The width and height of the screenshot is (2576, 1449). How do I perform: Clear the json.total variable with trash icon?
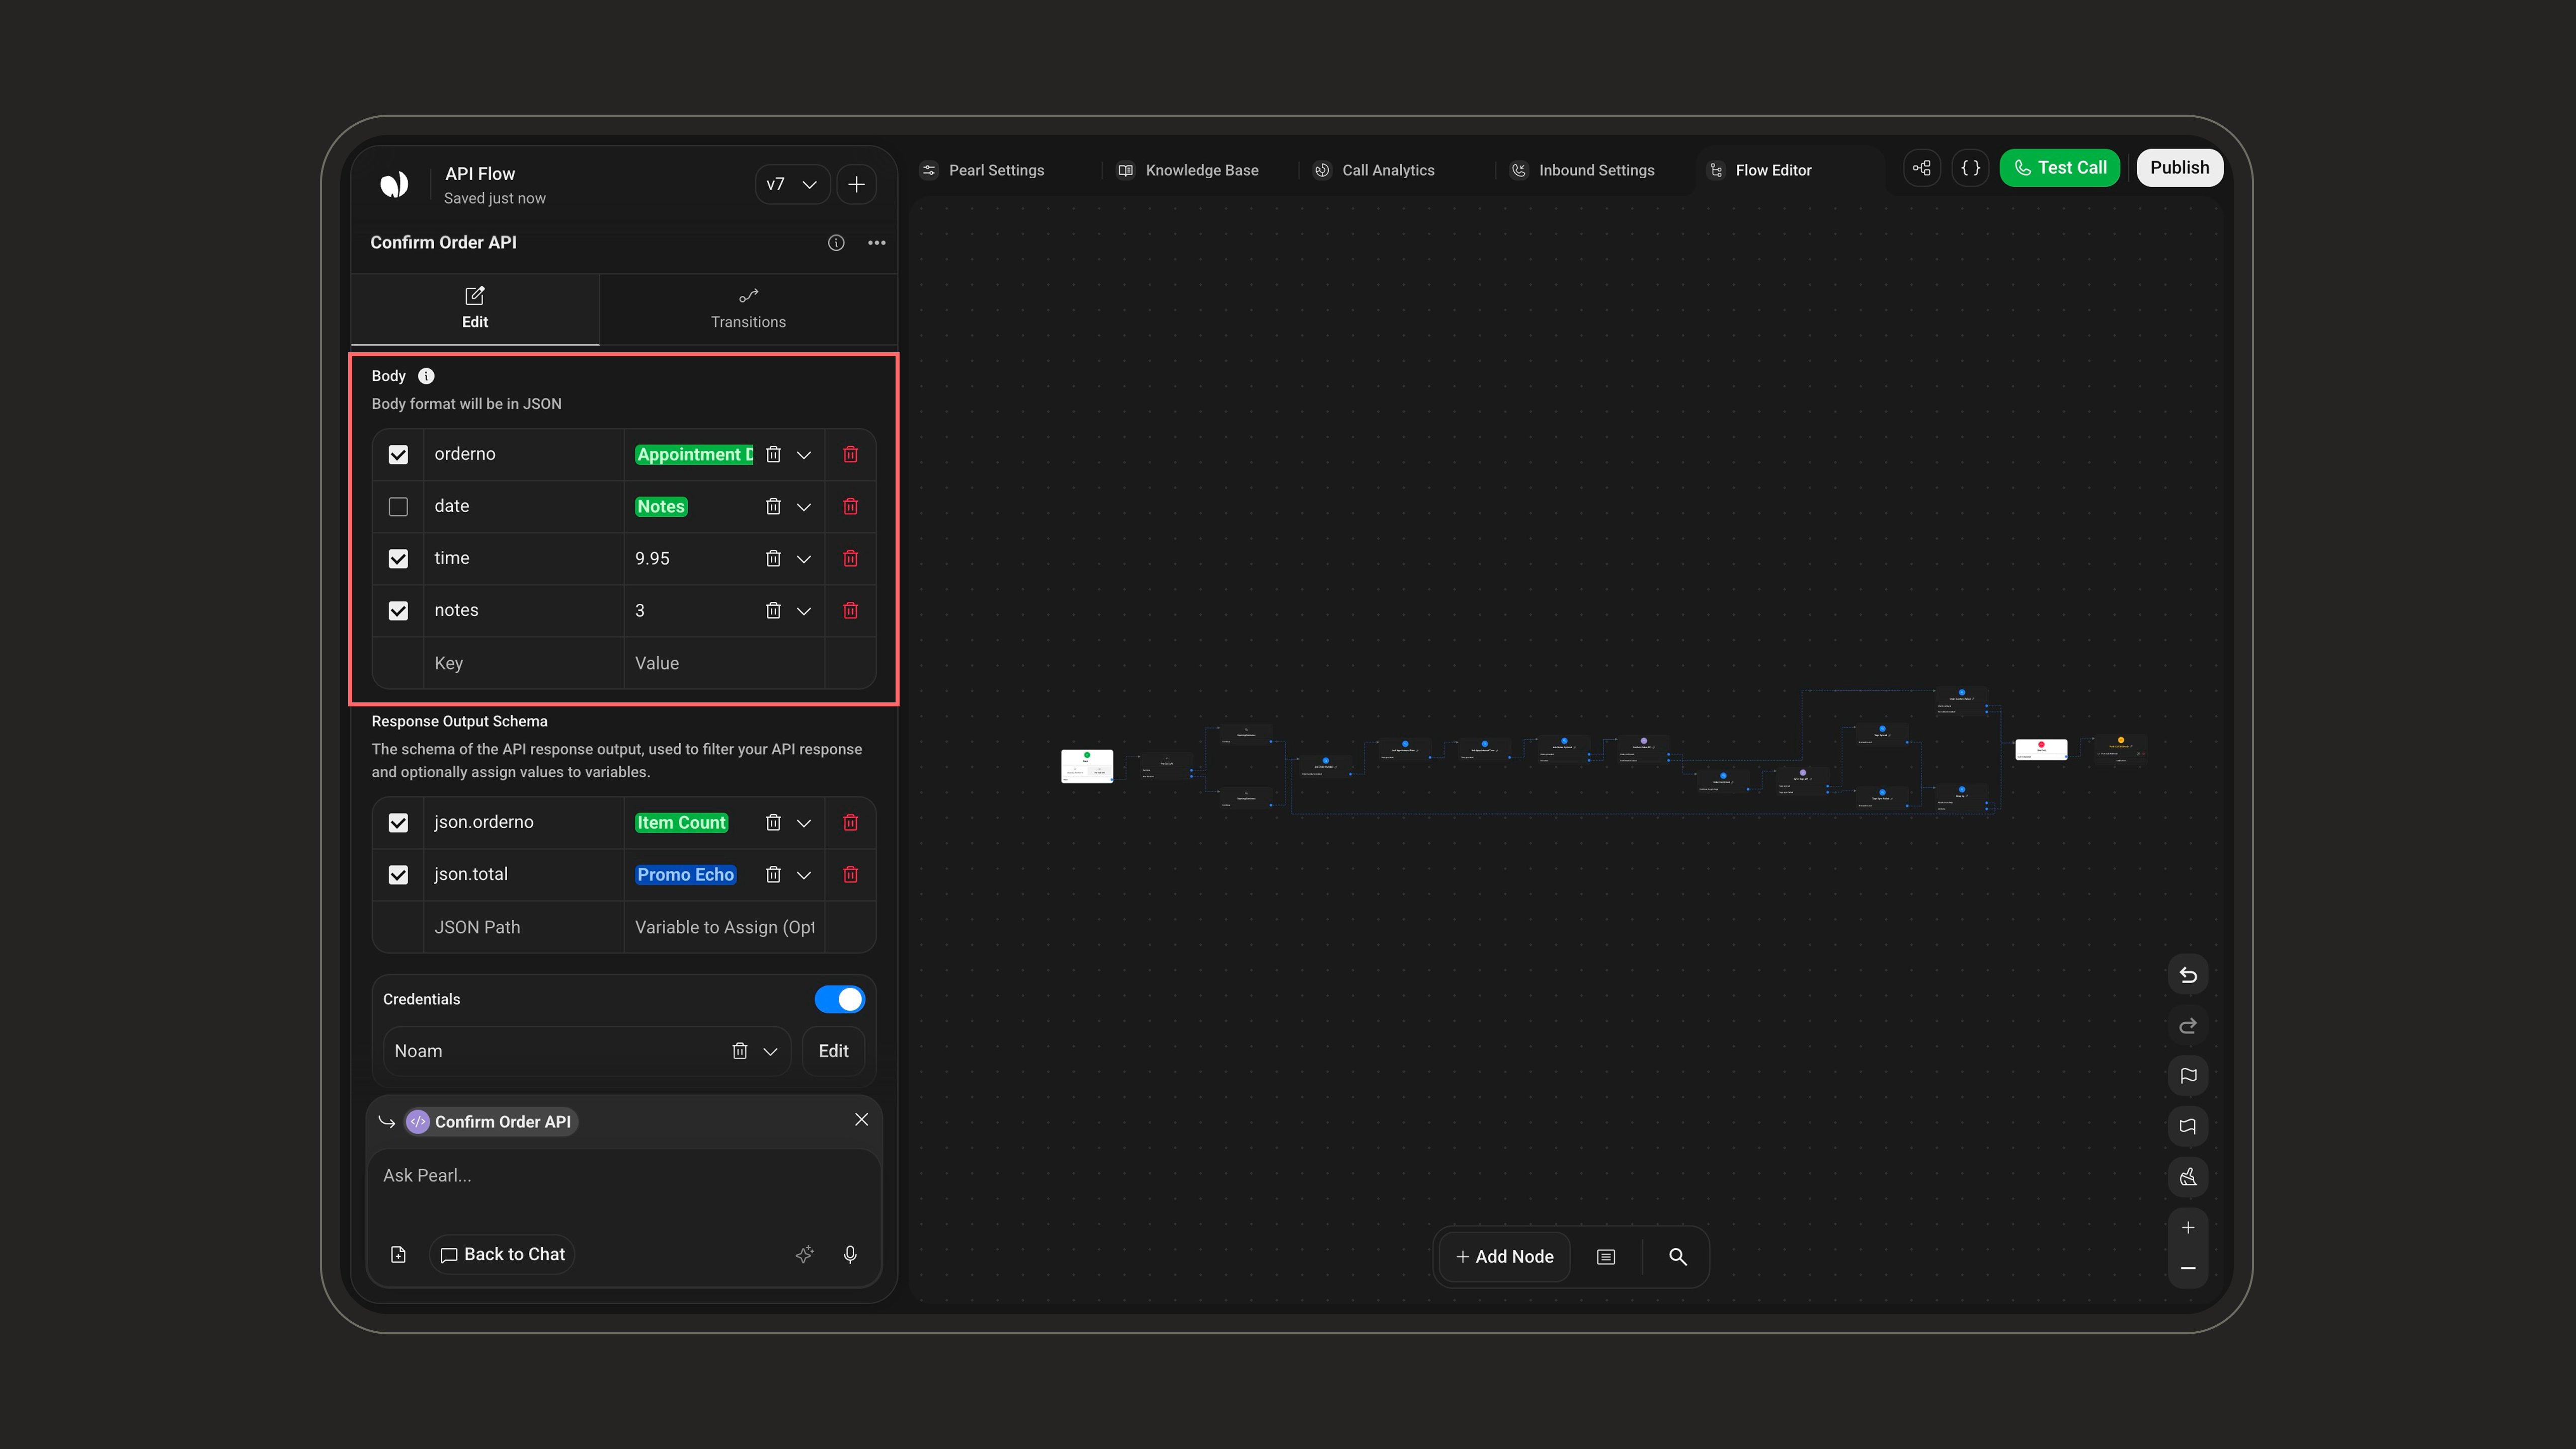coord(773,875)
